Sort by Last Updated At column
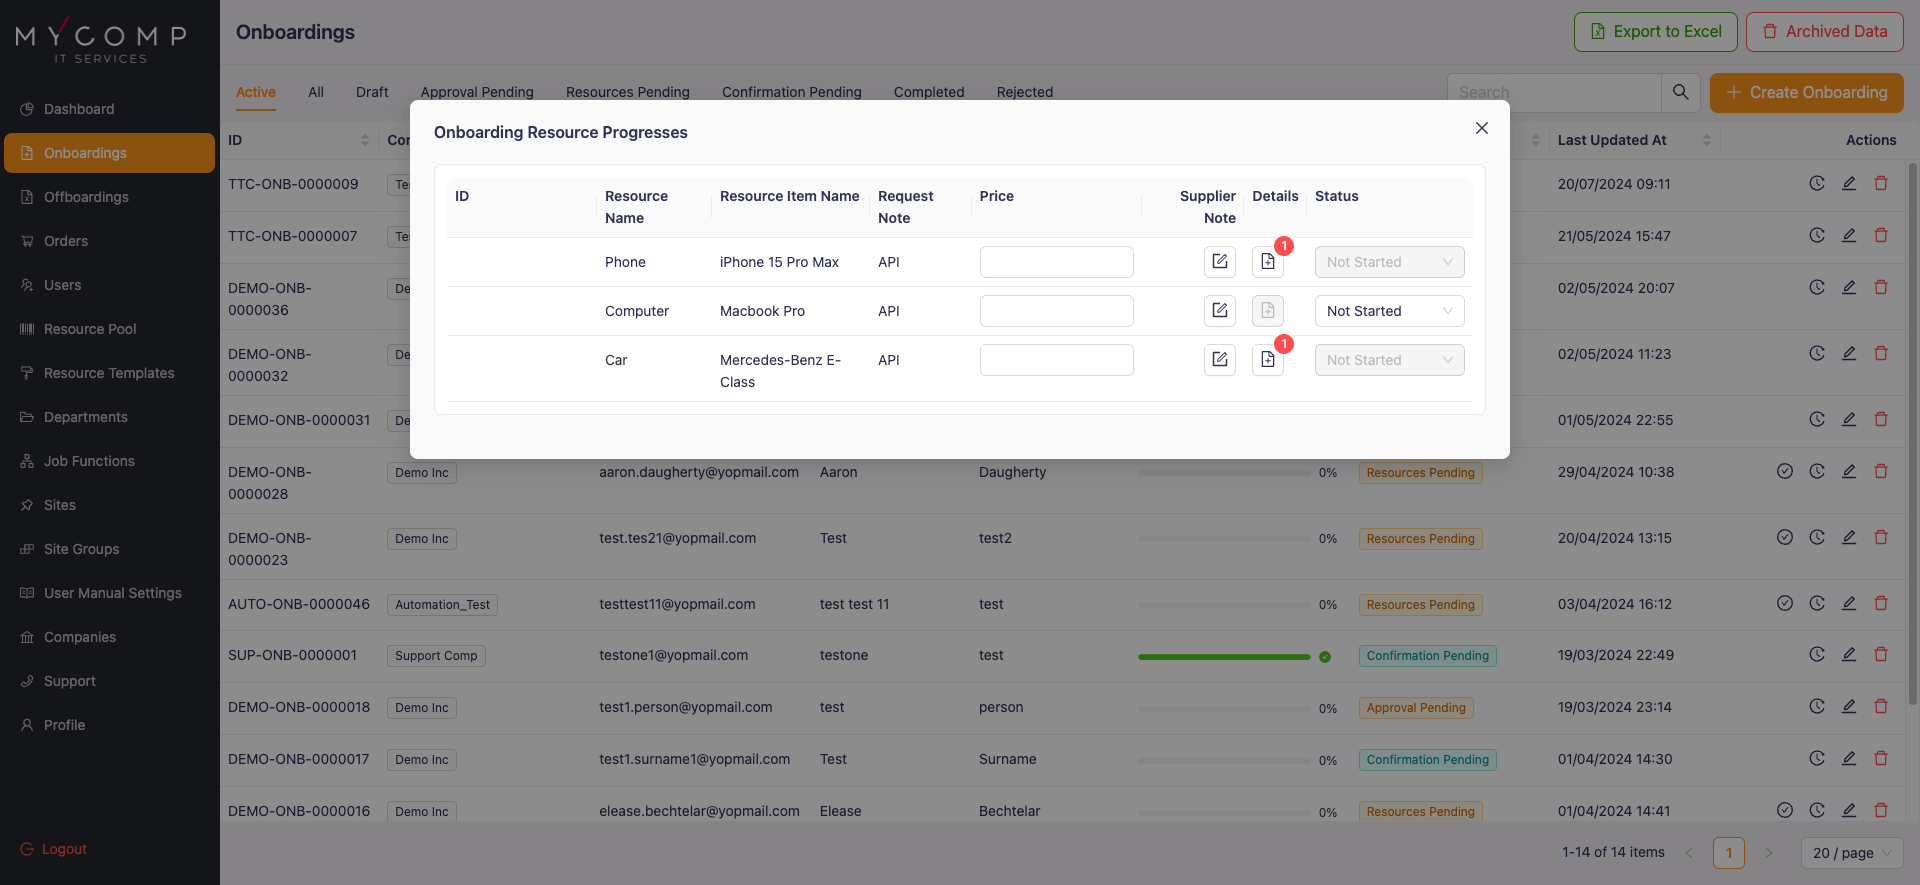The image size is (1920, 885). pyautogui.click(x=1706, y=140)
